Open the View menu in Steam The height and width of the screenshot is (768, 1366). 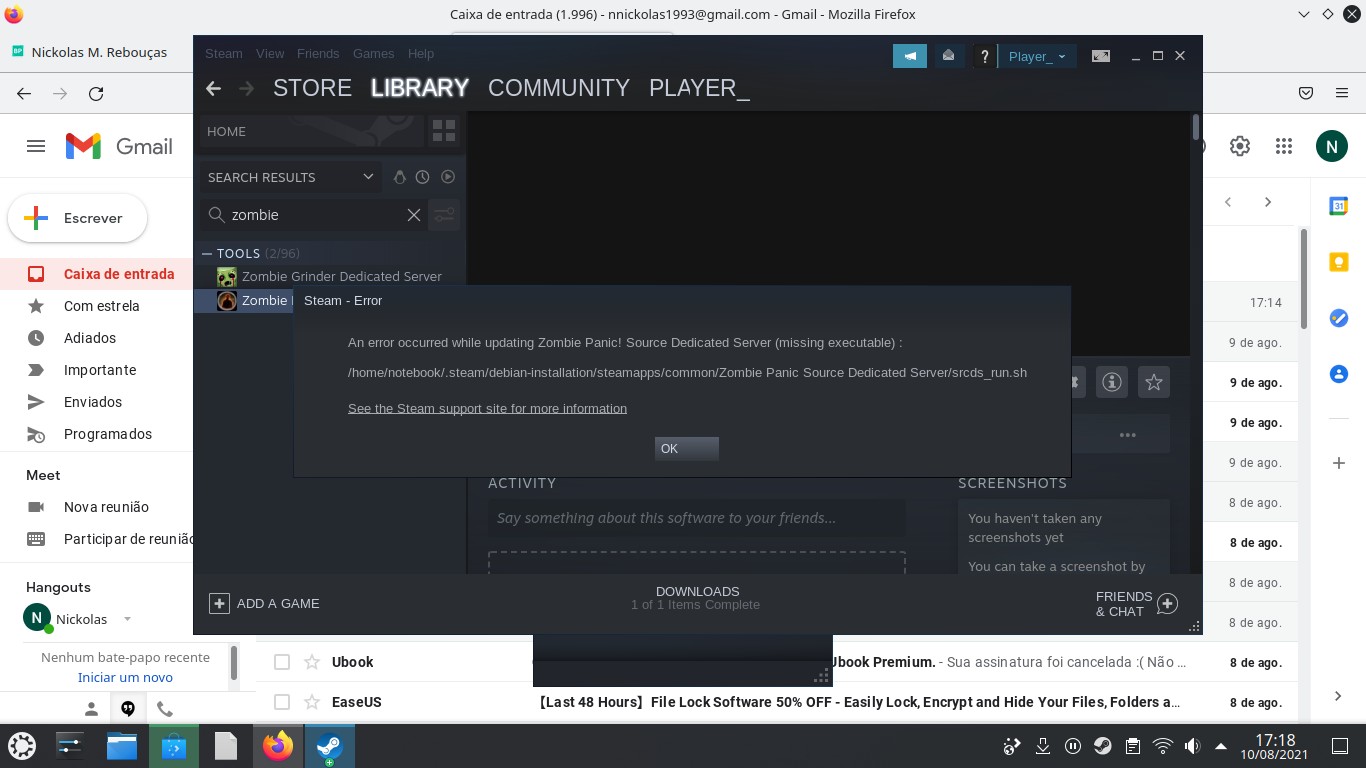click(270, 53)
